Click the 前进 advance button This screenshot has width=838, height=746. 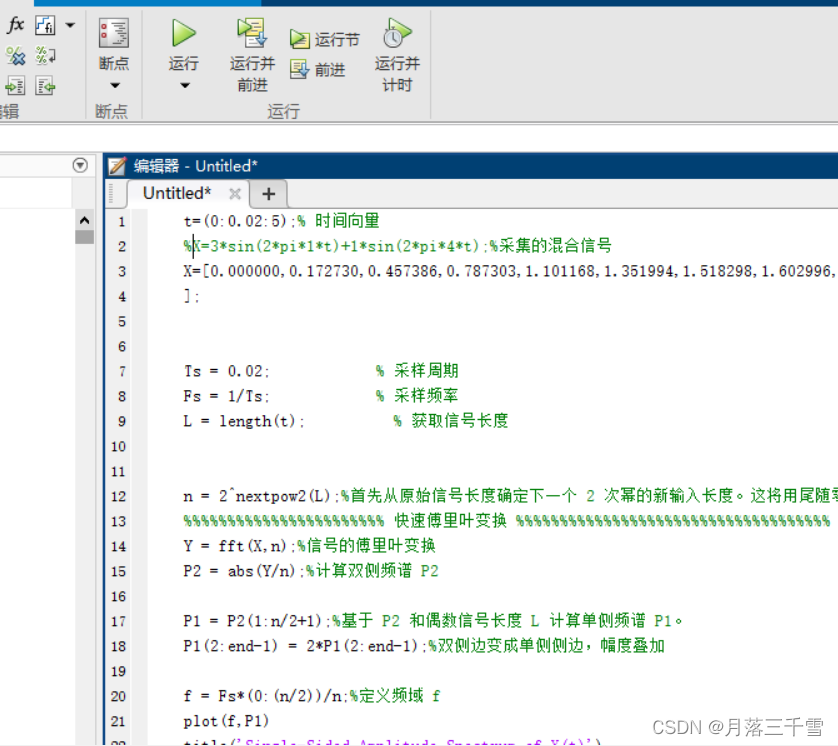[x=317, y=69]
